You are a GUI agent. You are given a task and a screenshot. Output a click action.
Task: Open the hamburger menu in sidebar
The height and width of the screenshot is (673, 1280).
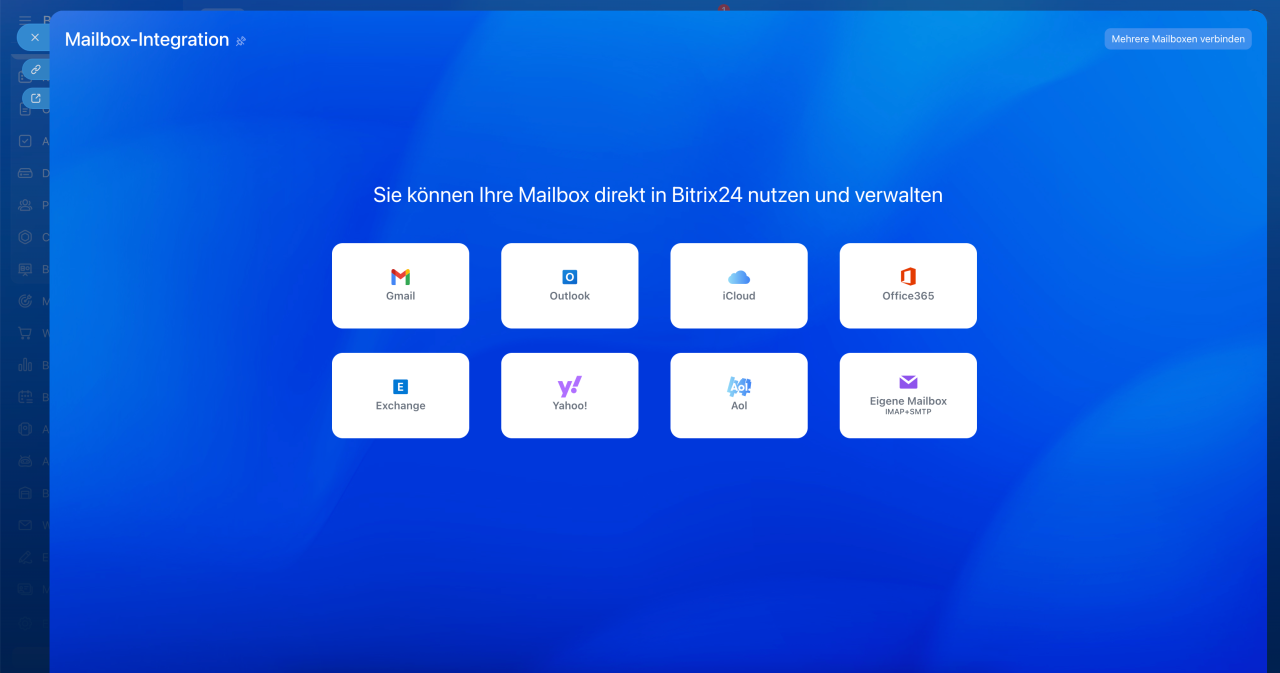pos(25,19)
